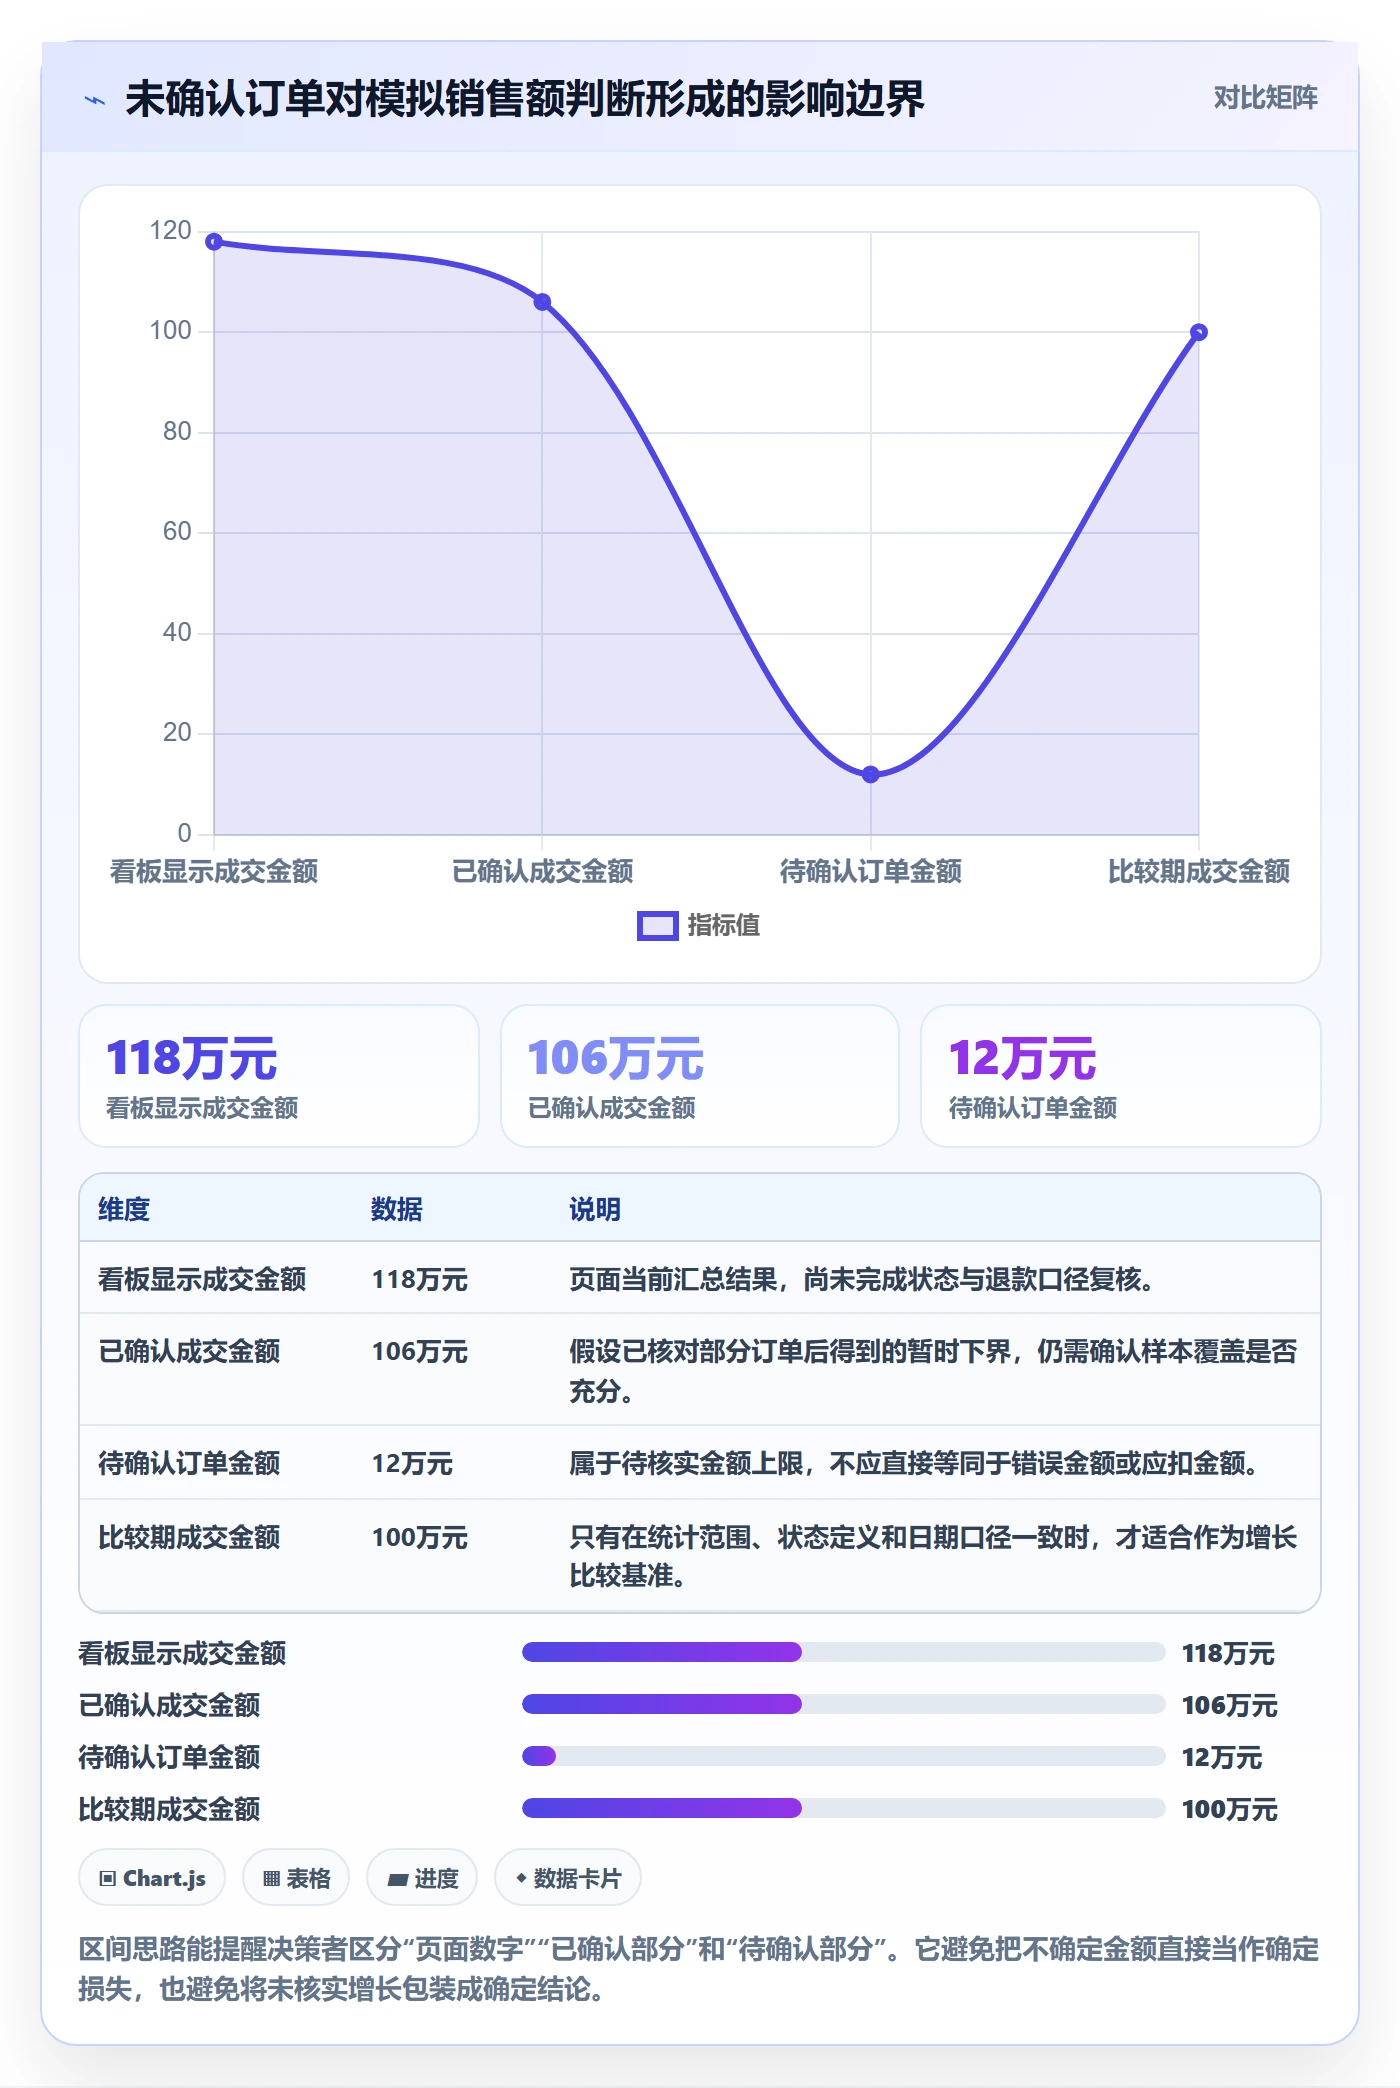Click the footer paragraph starting 区间思路
1400x2088 pixels.
click(699, 1969)
